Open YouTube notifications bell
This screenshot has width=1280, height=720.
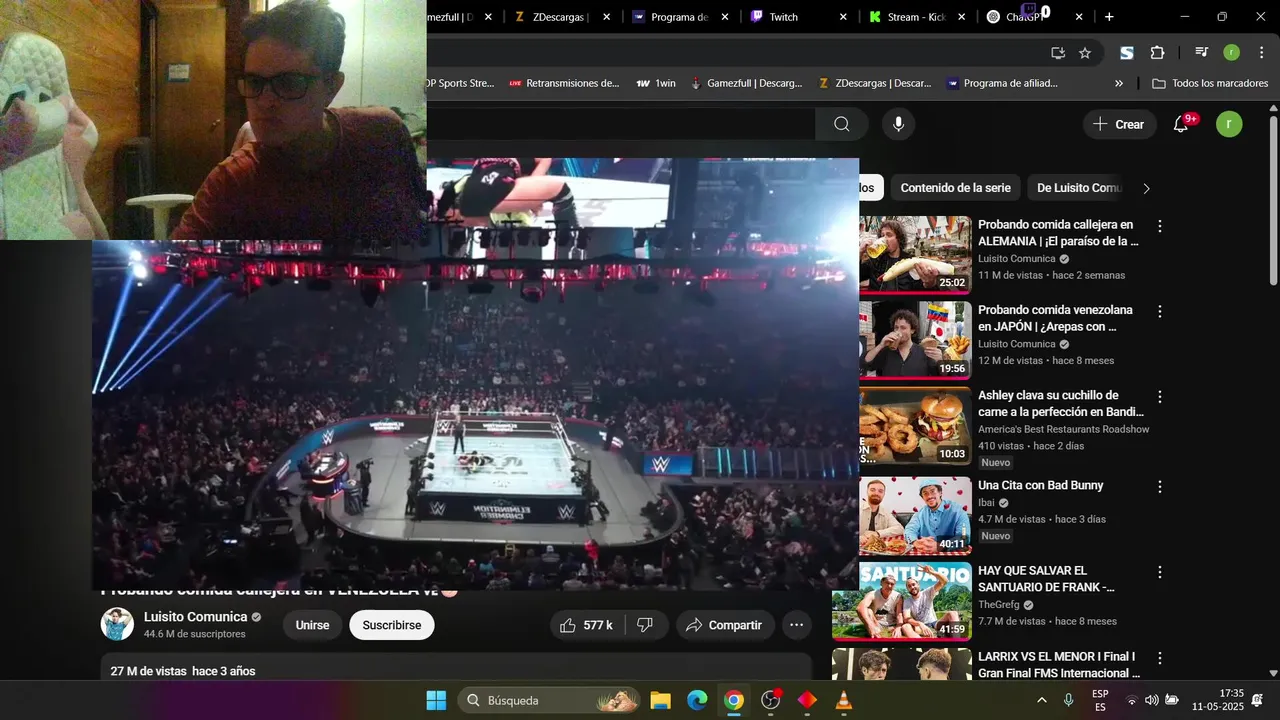(1181, 124)
